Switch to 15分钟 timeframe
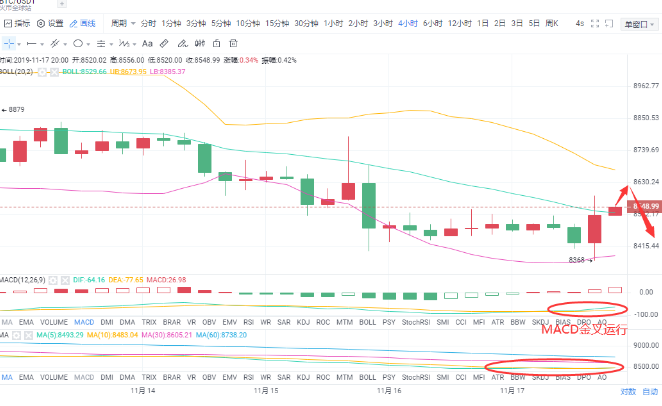 click(277, 24)
